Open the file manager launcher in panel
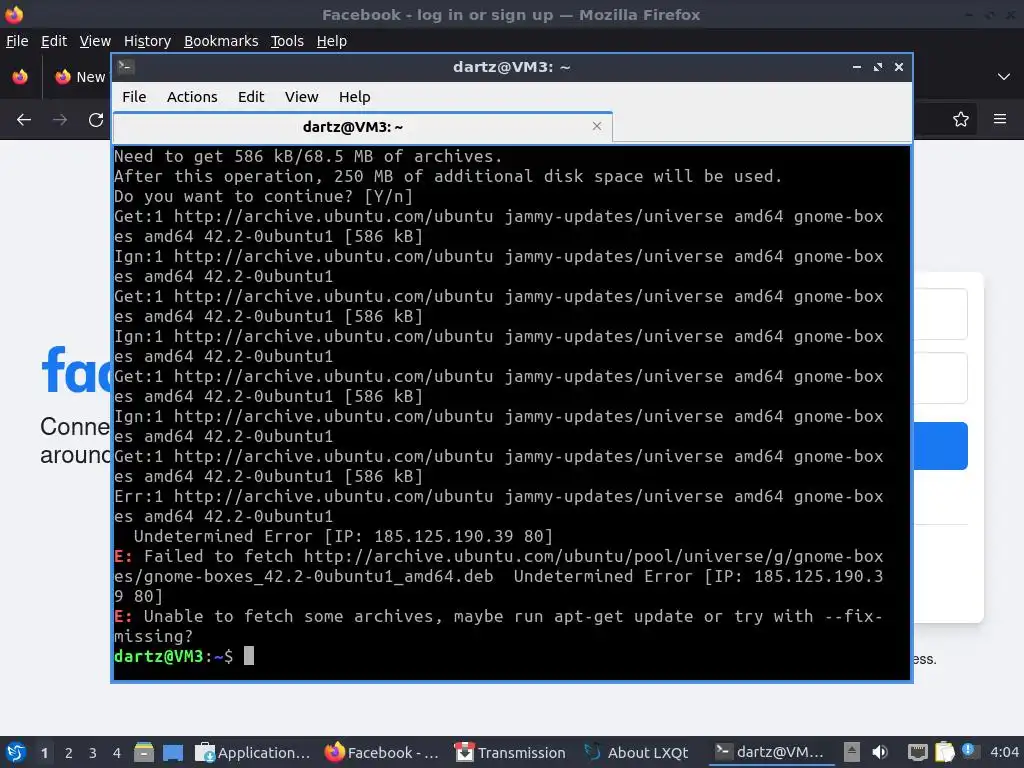The image size is (1024, 768). pos(144,752)
